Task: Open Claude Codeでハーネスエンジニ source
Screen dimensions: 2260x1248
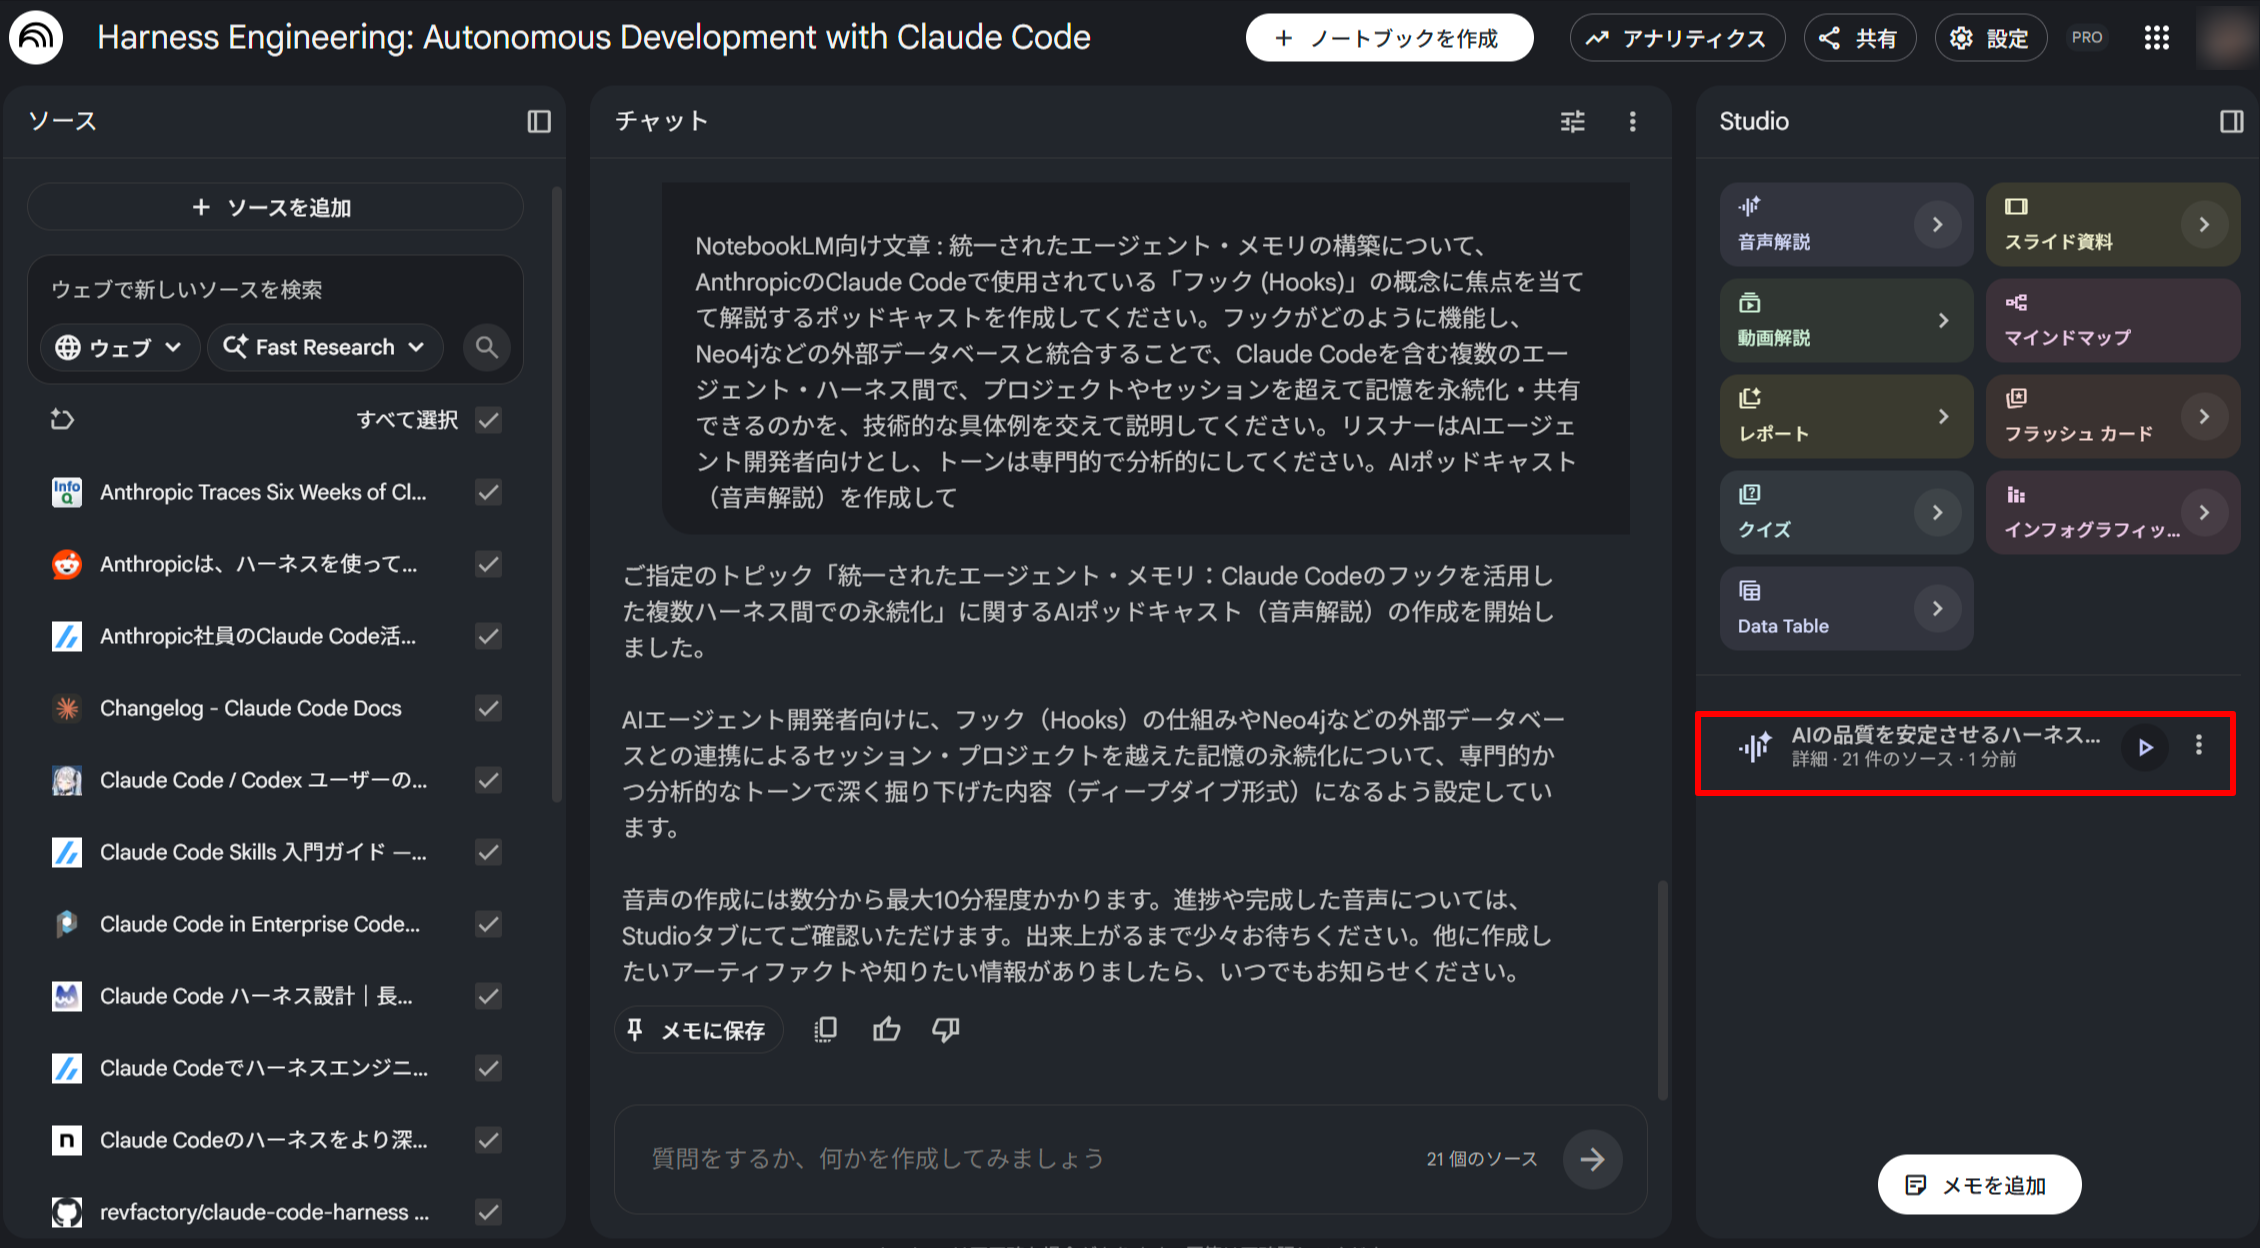Action: click(x=264, y=1068)
